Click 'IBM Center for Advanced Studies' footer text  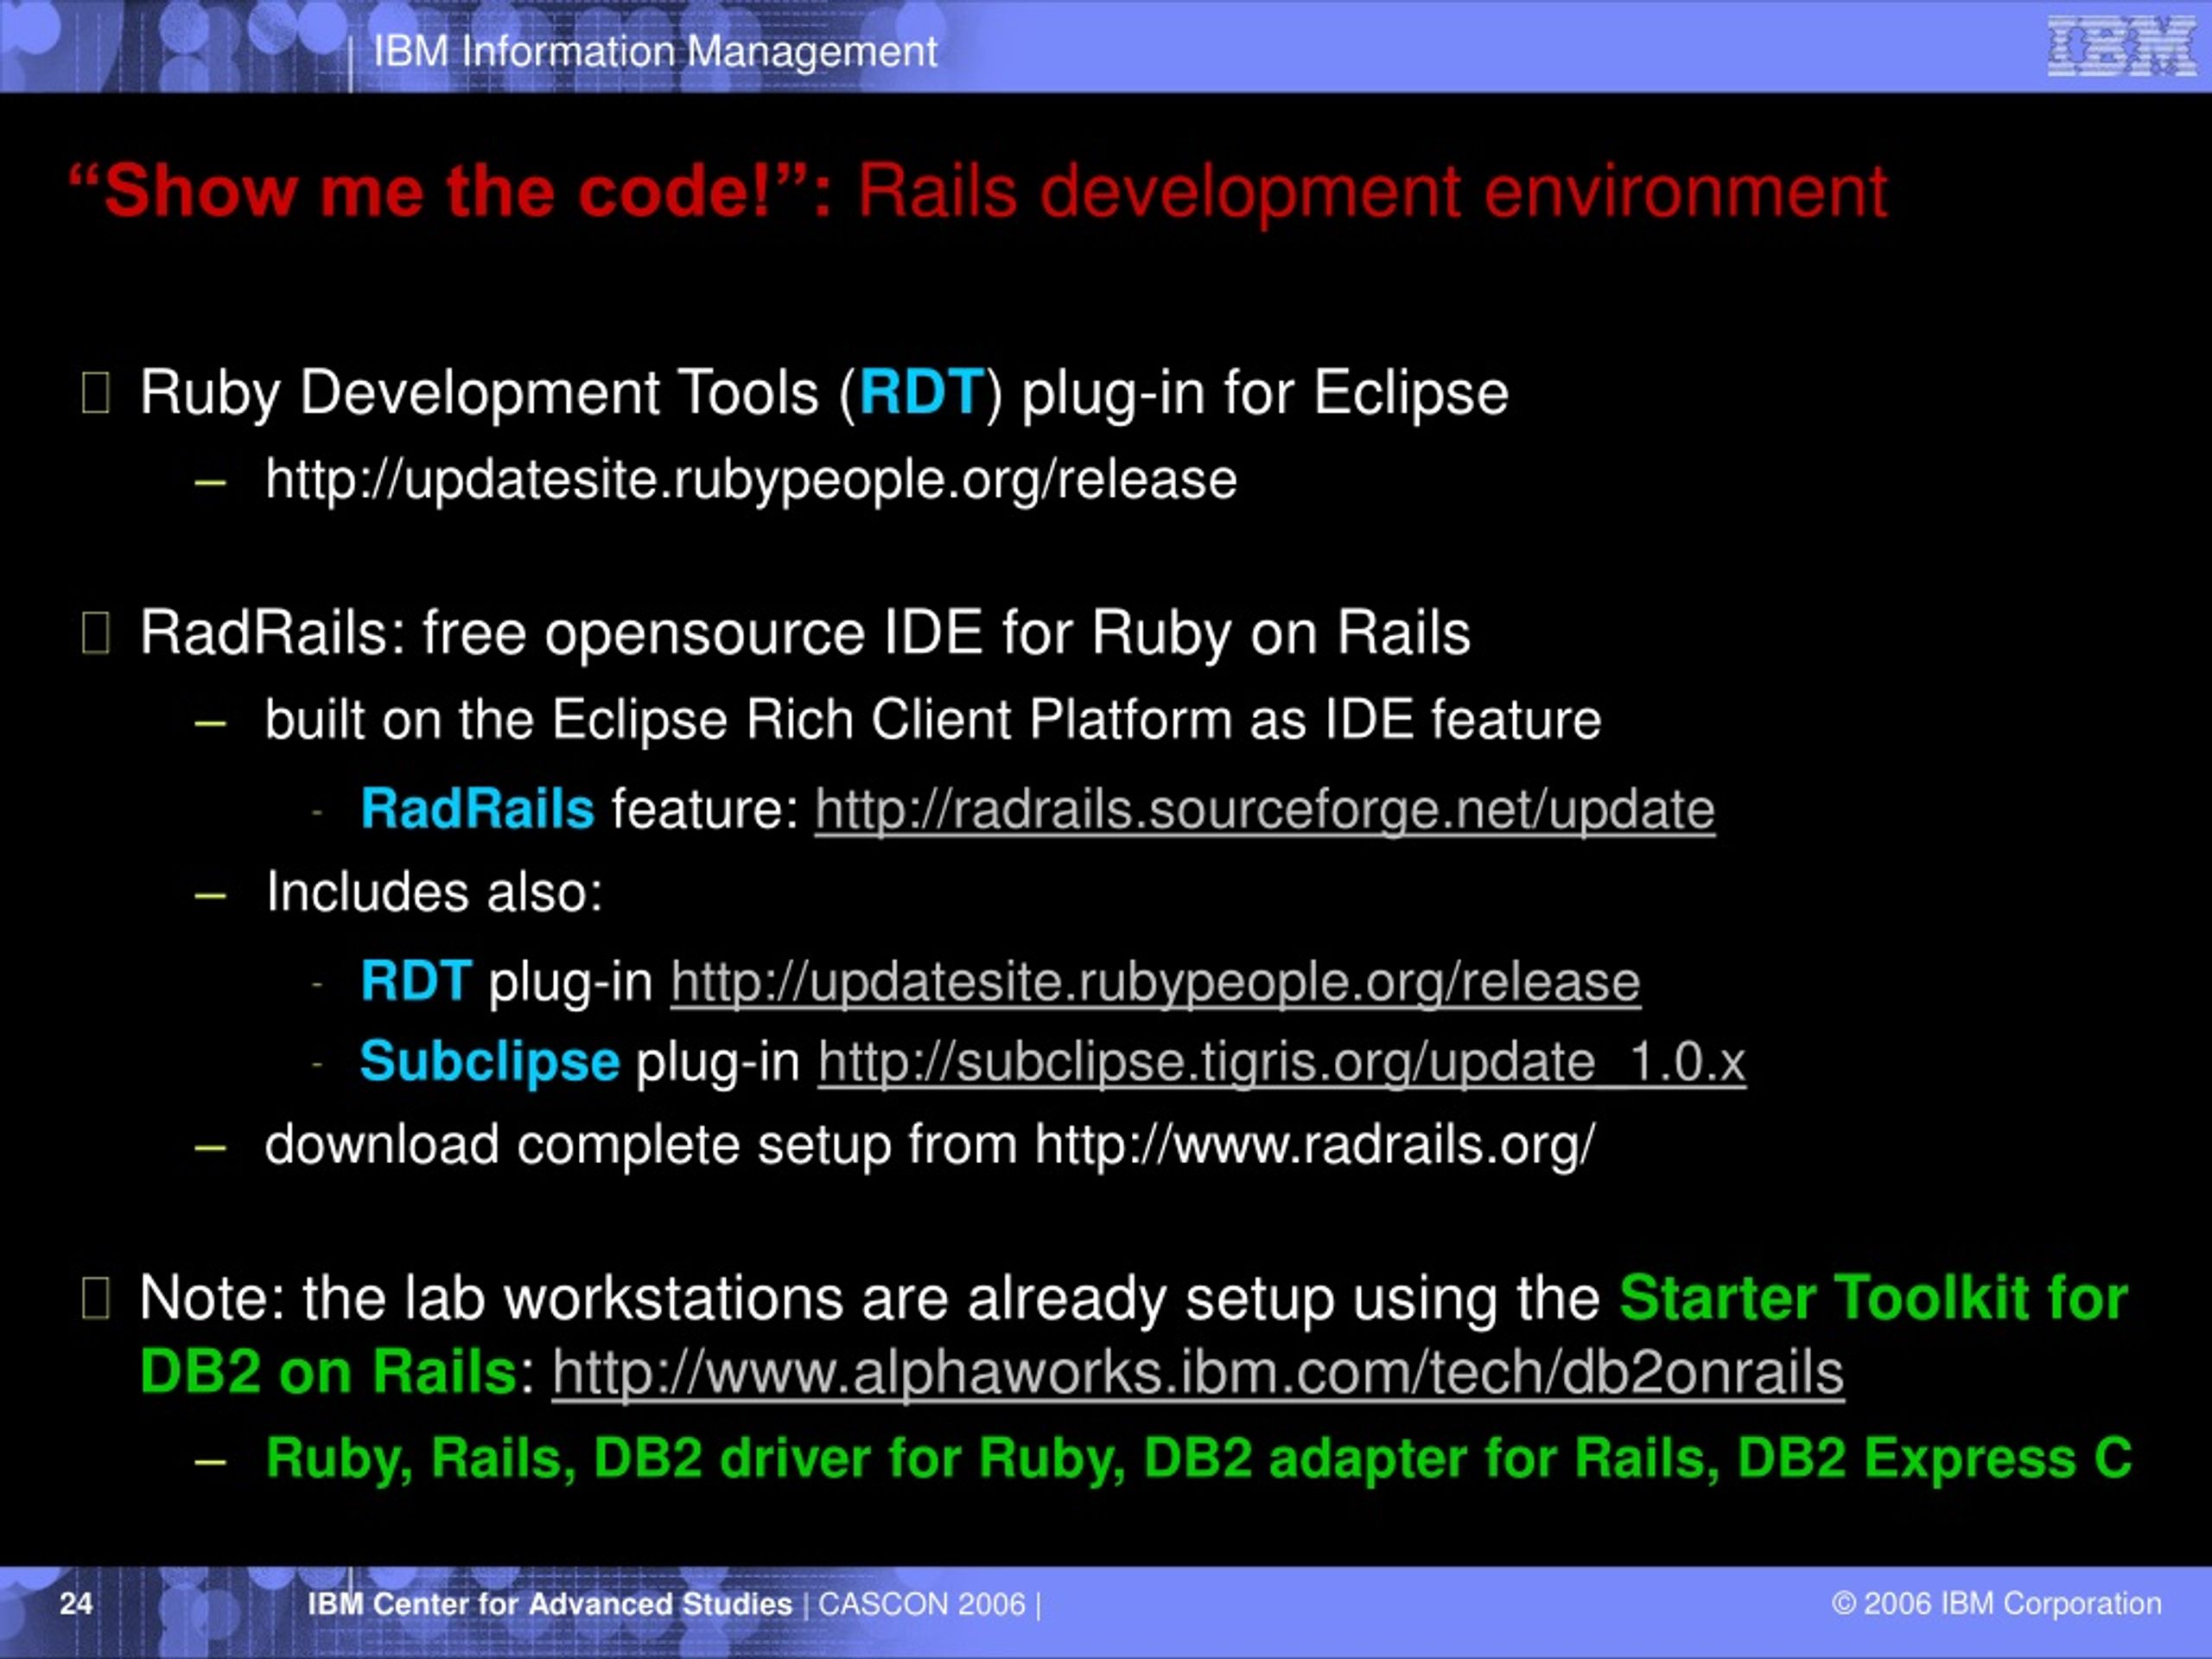550,1604
